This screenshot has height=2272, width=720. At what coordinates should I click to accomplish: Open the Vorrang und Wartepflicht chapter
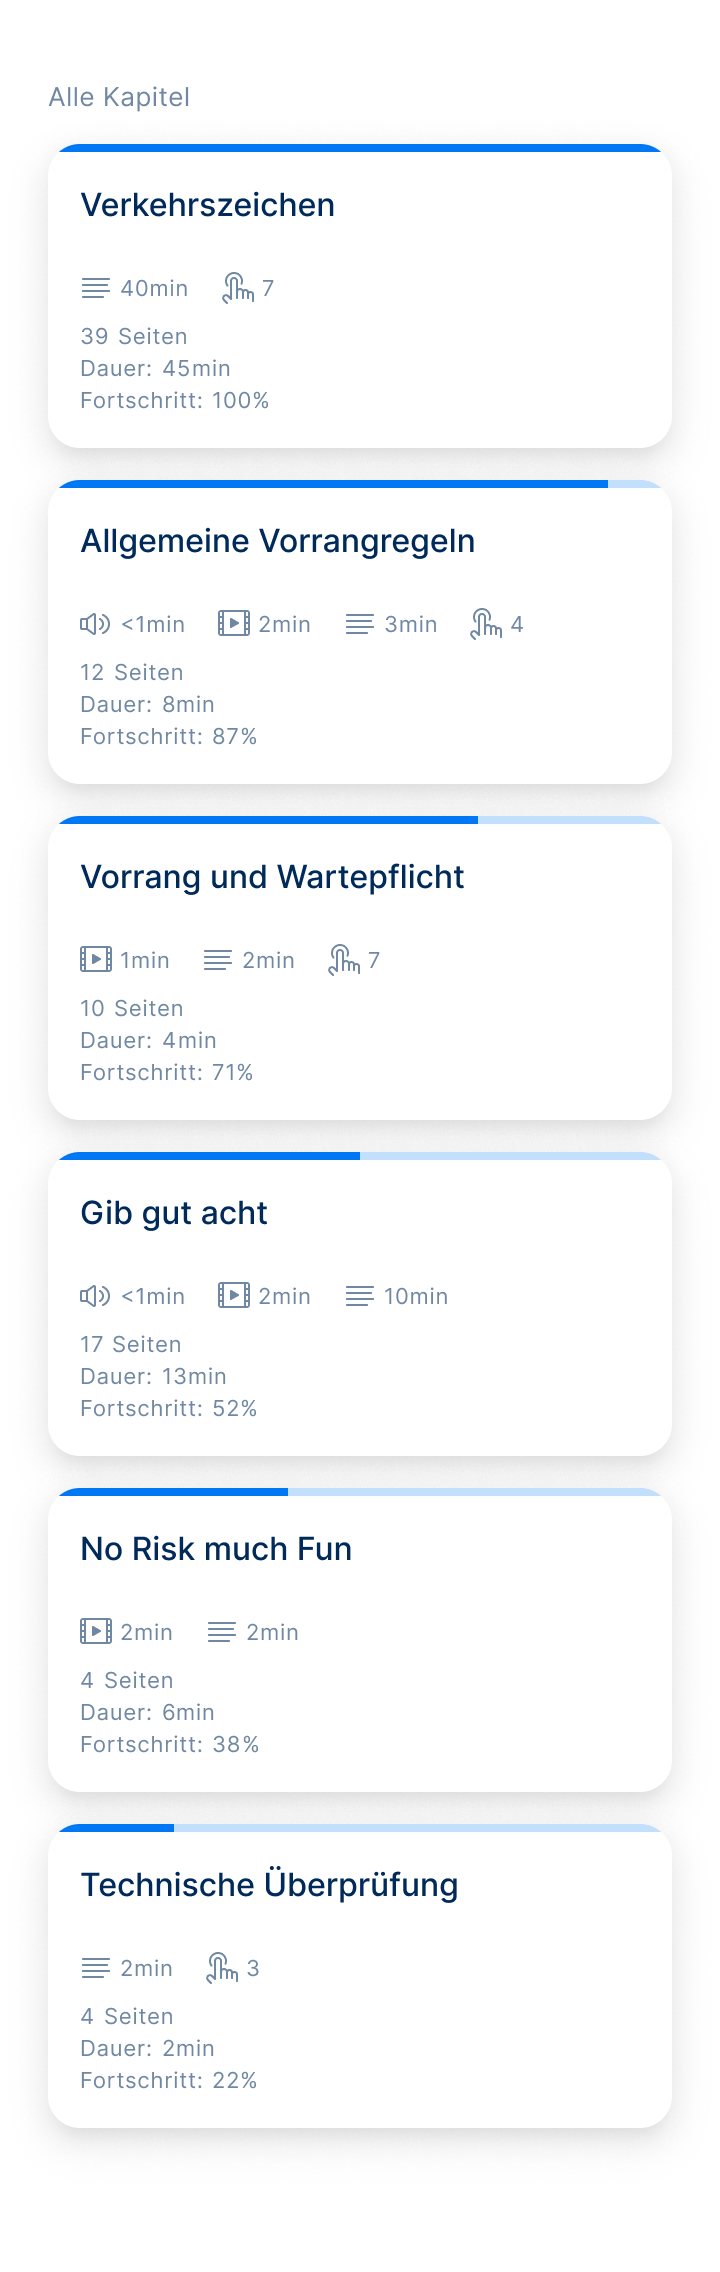coord(360,968)
